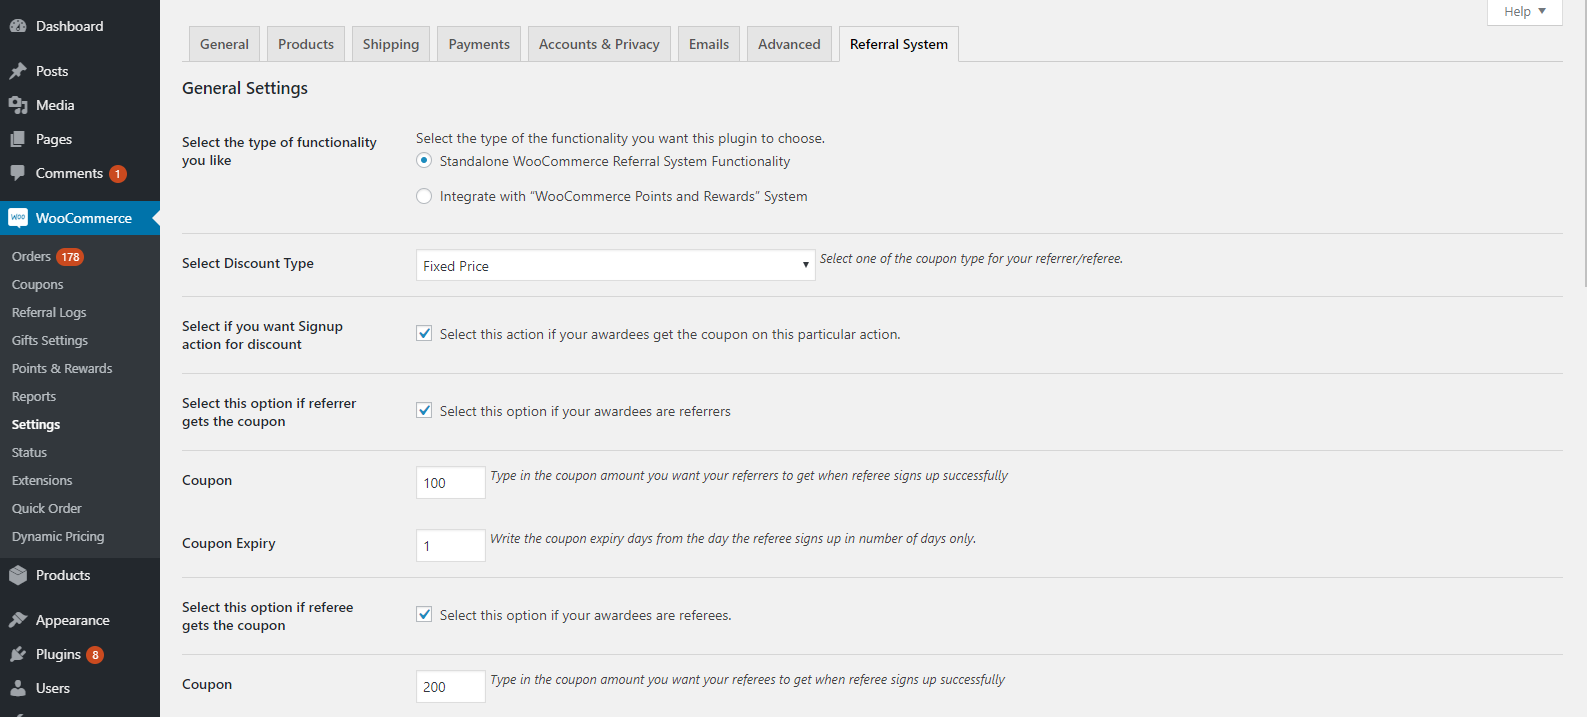Click the Comments speech bubble icon
This screenshot has width=1587, height=717.
pos(18,173)
